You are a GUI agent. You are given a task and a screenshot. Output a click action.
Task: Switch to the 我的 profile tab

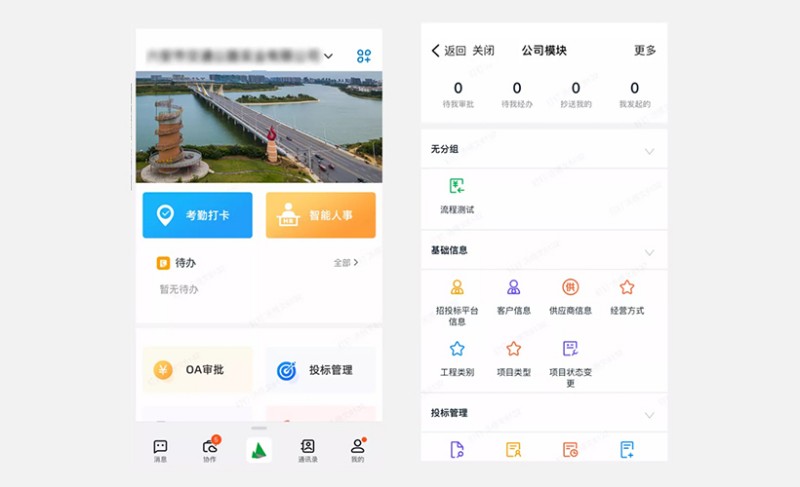tap(358, 451)
